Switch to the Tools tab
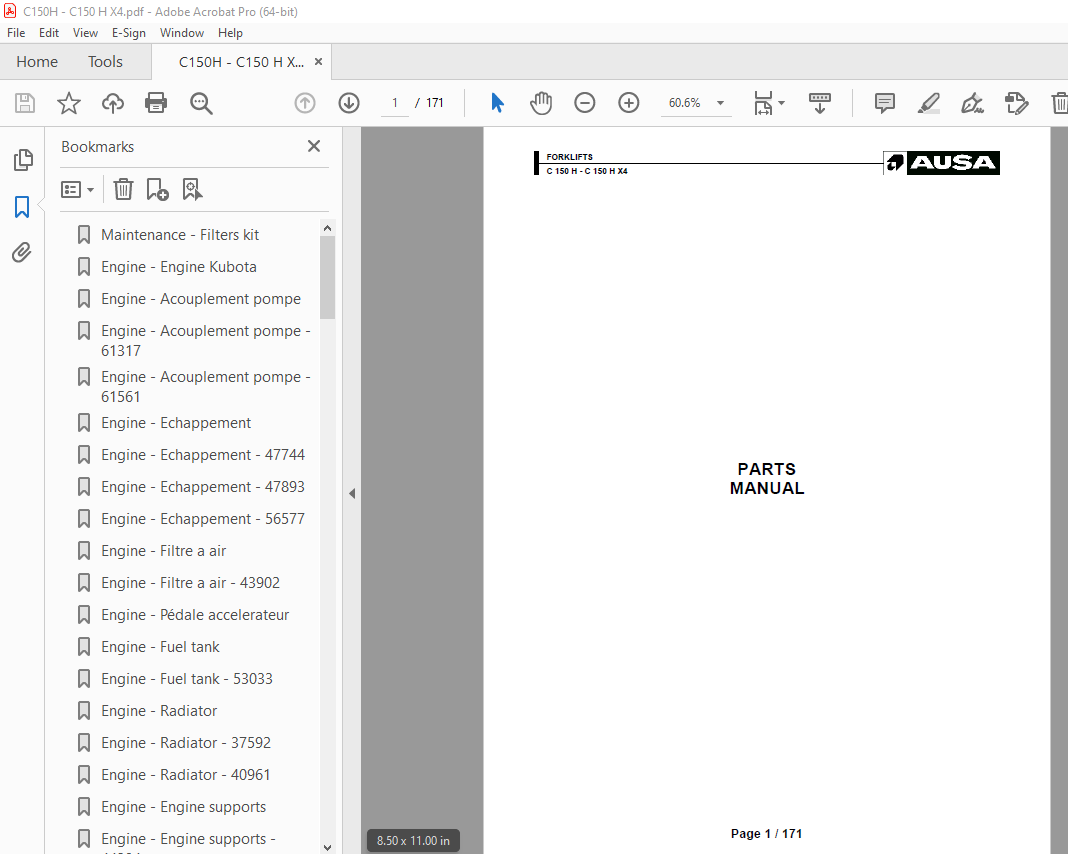Image resolution: width=1068 pixels, height=854 pixels. tap(105, 62)
